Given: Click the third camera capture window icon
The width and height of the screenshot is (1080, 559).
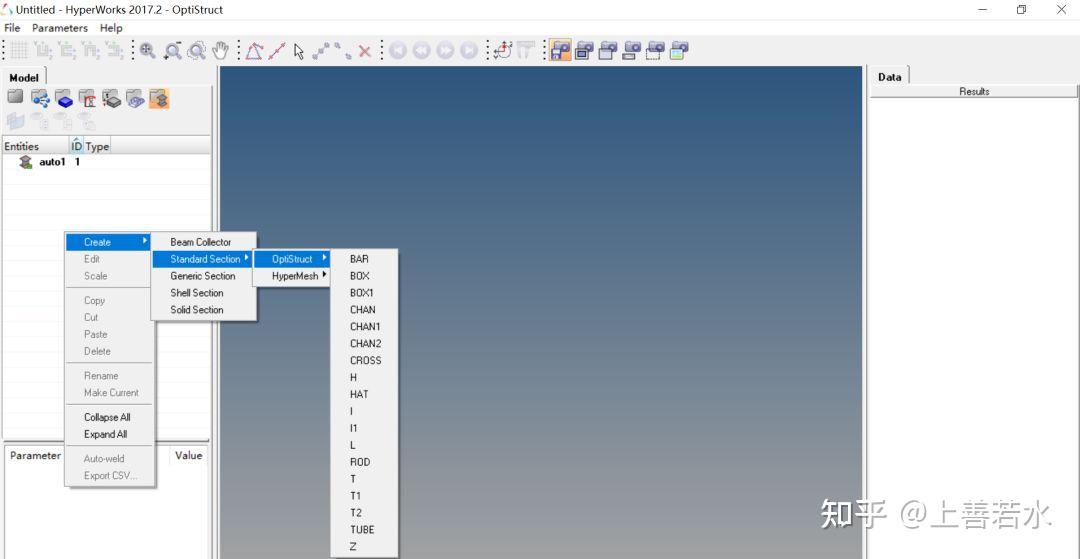Looking at the screenshot, I should coord(608,50).
